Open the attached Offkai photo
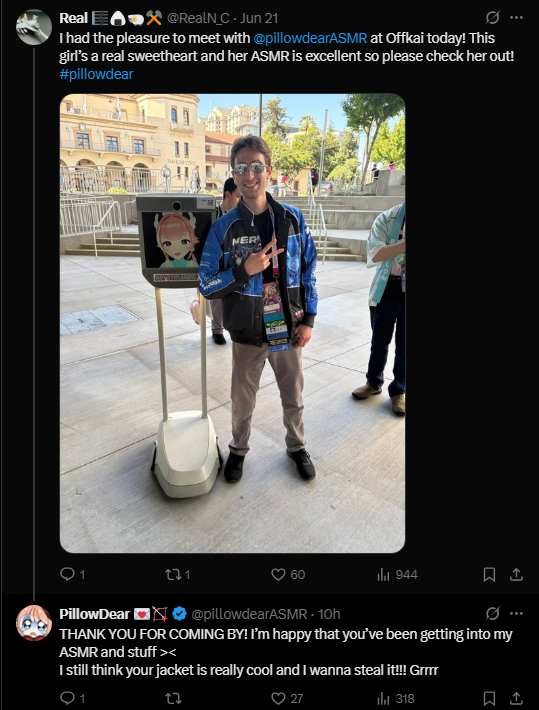This screenshot has height=710, width=539. tap(232, 323)
